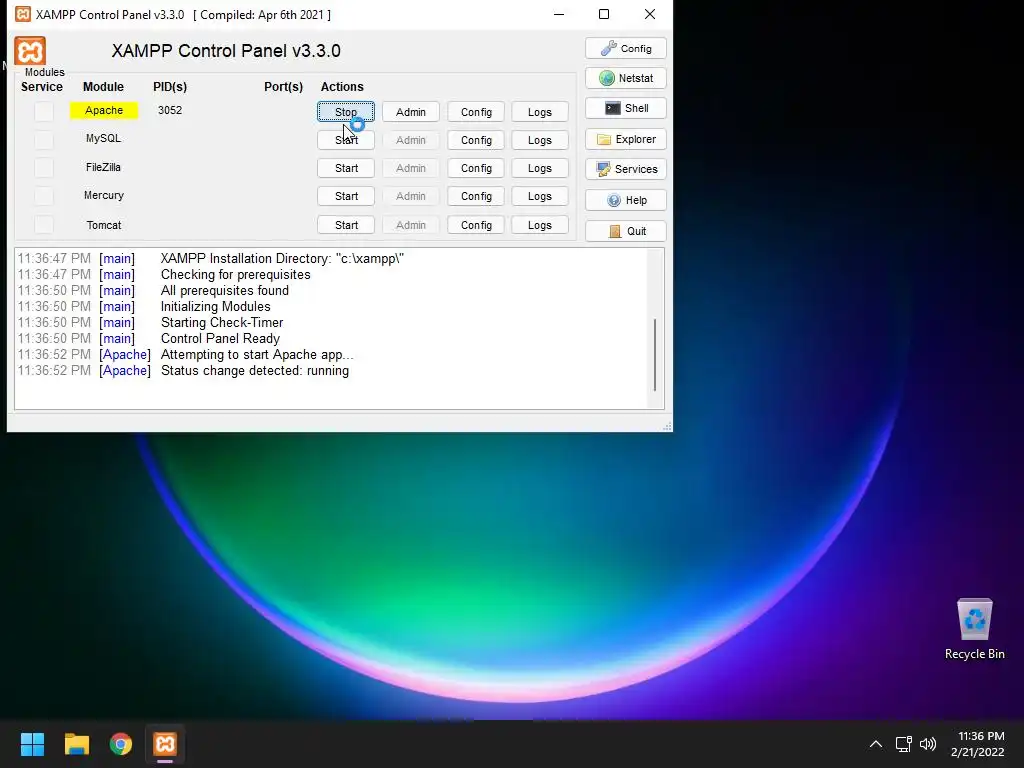
Task: Click the Mercury module label
Action: (x=104, y=195)
